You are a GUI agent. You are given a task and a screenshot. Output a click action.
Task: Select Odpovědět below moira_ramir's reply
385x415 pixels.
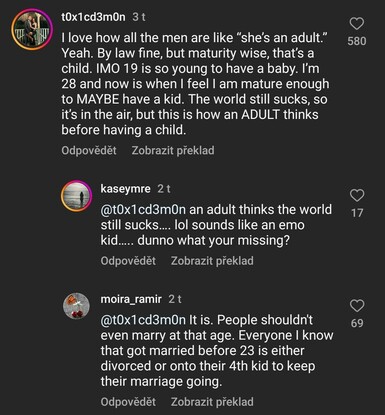[128, 402]
